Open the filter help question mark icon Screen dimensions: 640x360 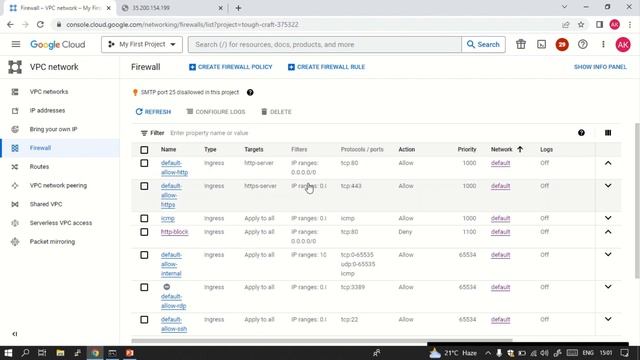click(x=581, y=133)
